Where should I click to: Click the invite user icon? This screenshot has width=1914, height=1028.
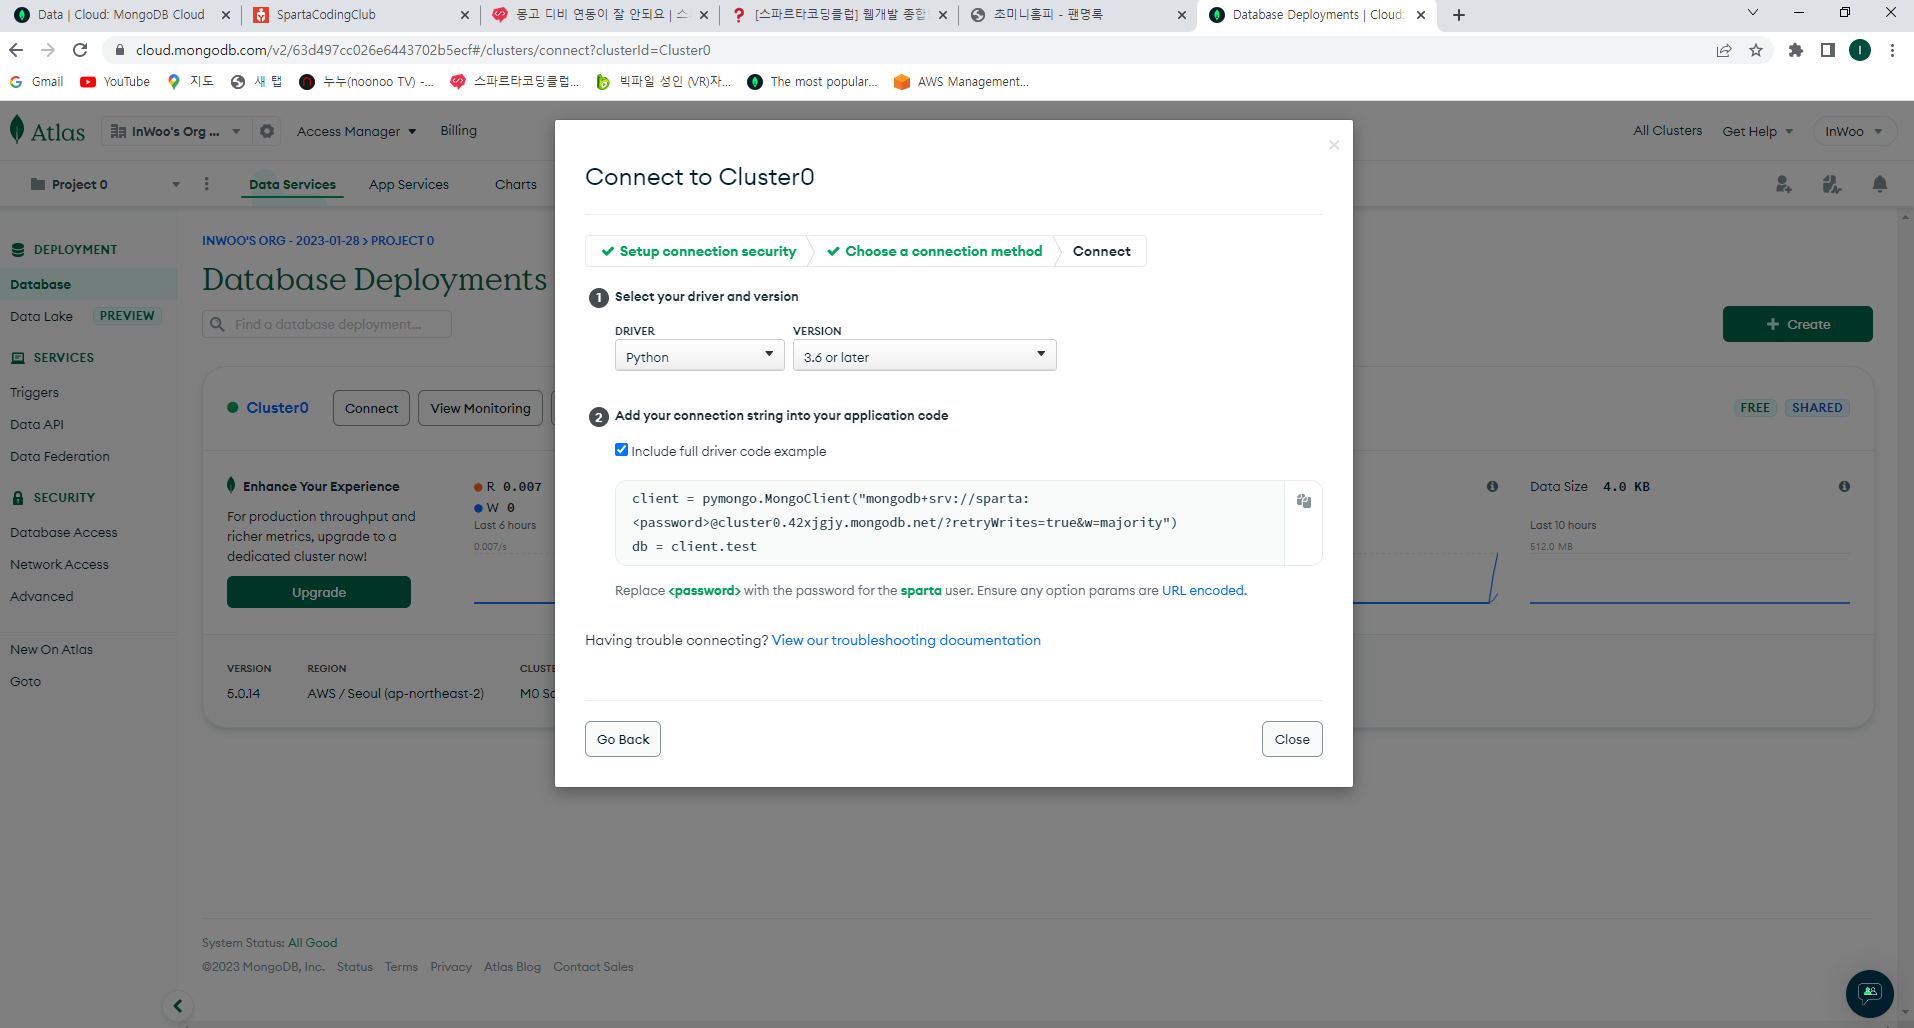(1783, 184)
